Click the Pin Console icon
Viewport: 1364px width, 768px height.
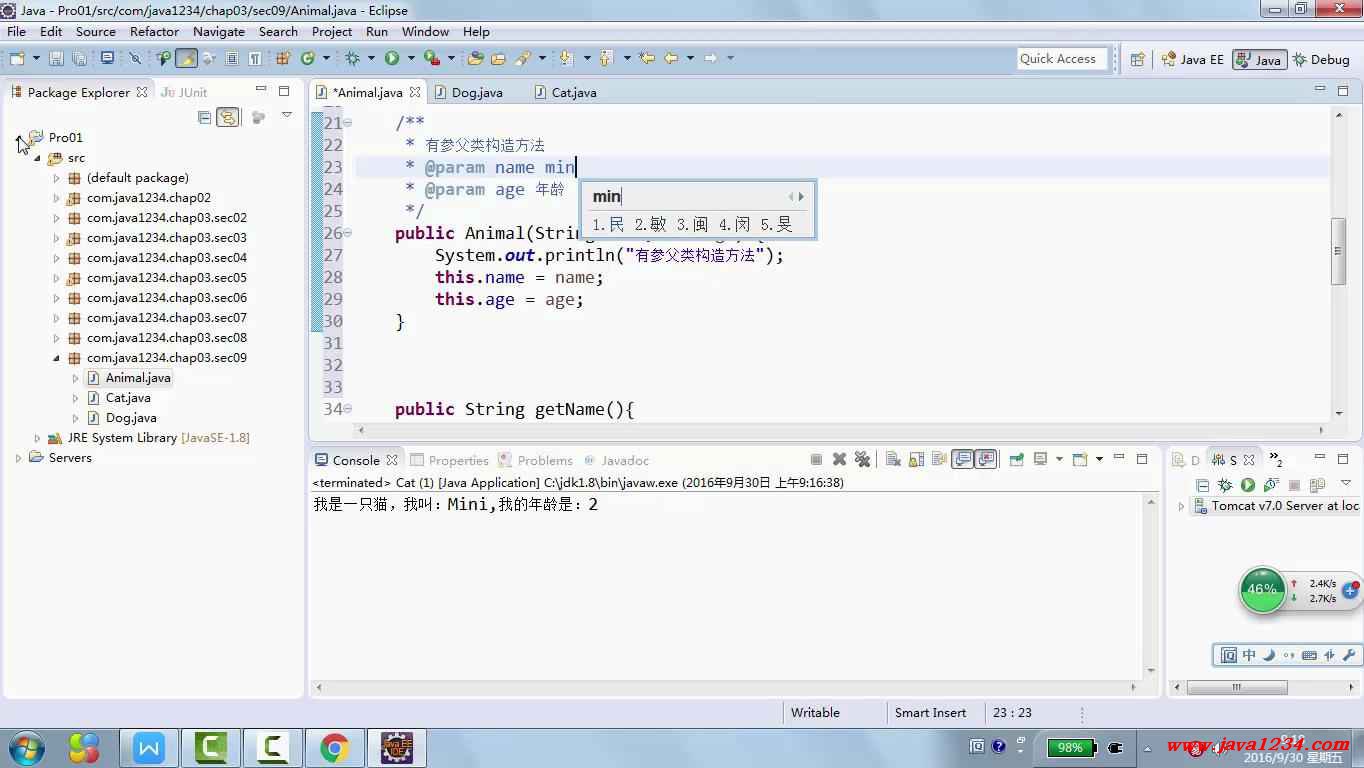(x=1017, y=460)
